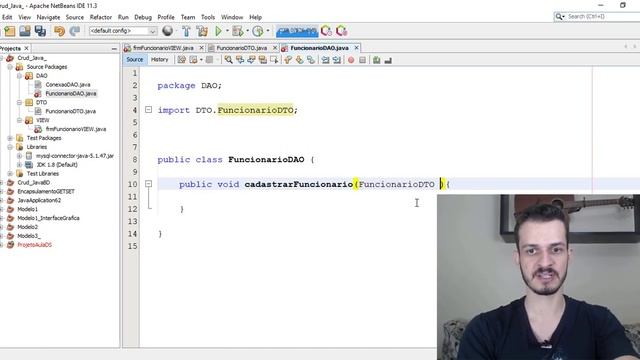Toggle Highlight Search in the editor toolbar
The width and height of the screenshot is (640, 360).
(263, 60)
